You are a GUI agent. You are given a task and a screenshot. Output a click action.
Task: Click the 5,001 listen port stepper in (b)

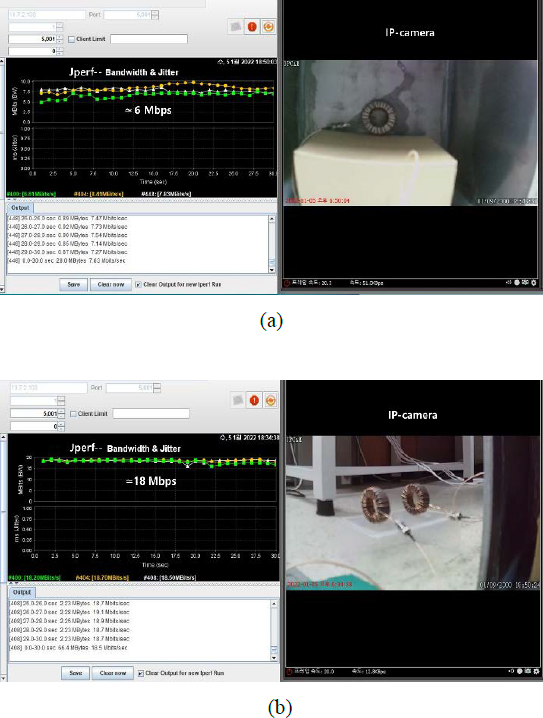[61, 413]
